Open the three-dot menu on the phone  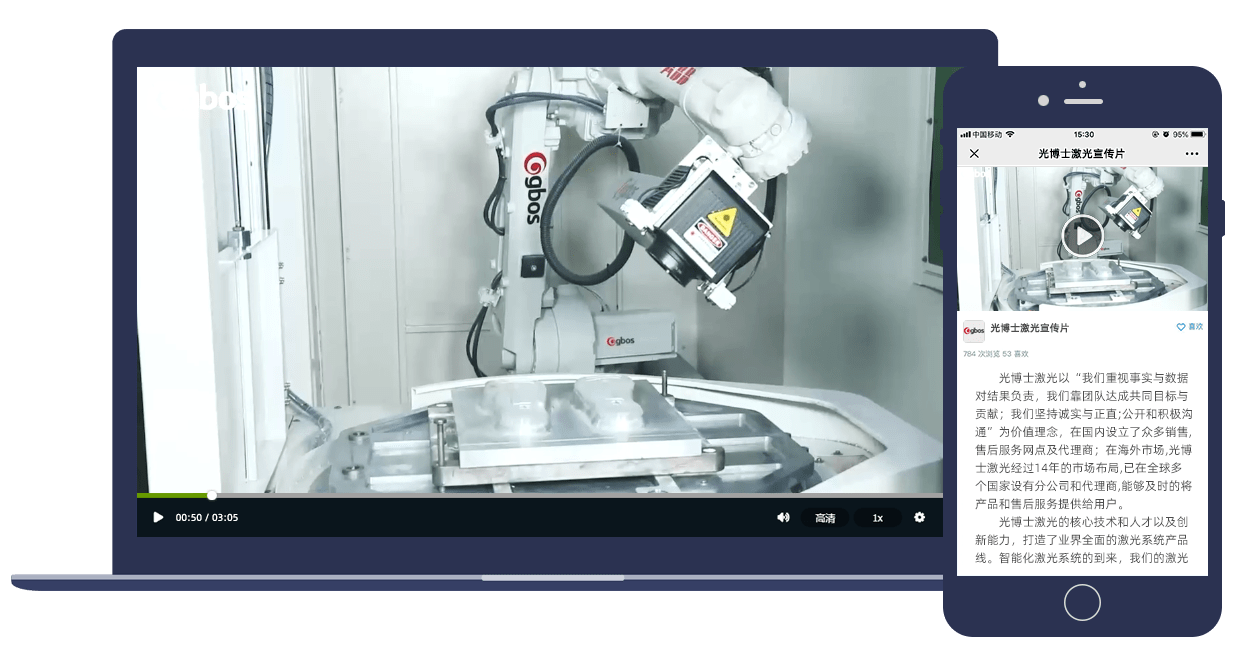click(1191, 154)
